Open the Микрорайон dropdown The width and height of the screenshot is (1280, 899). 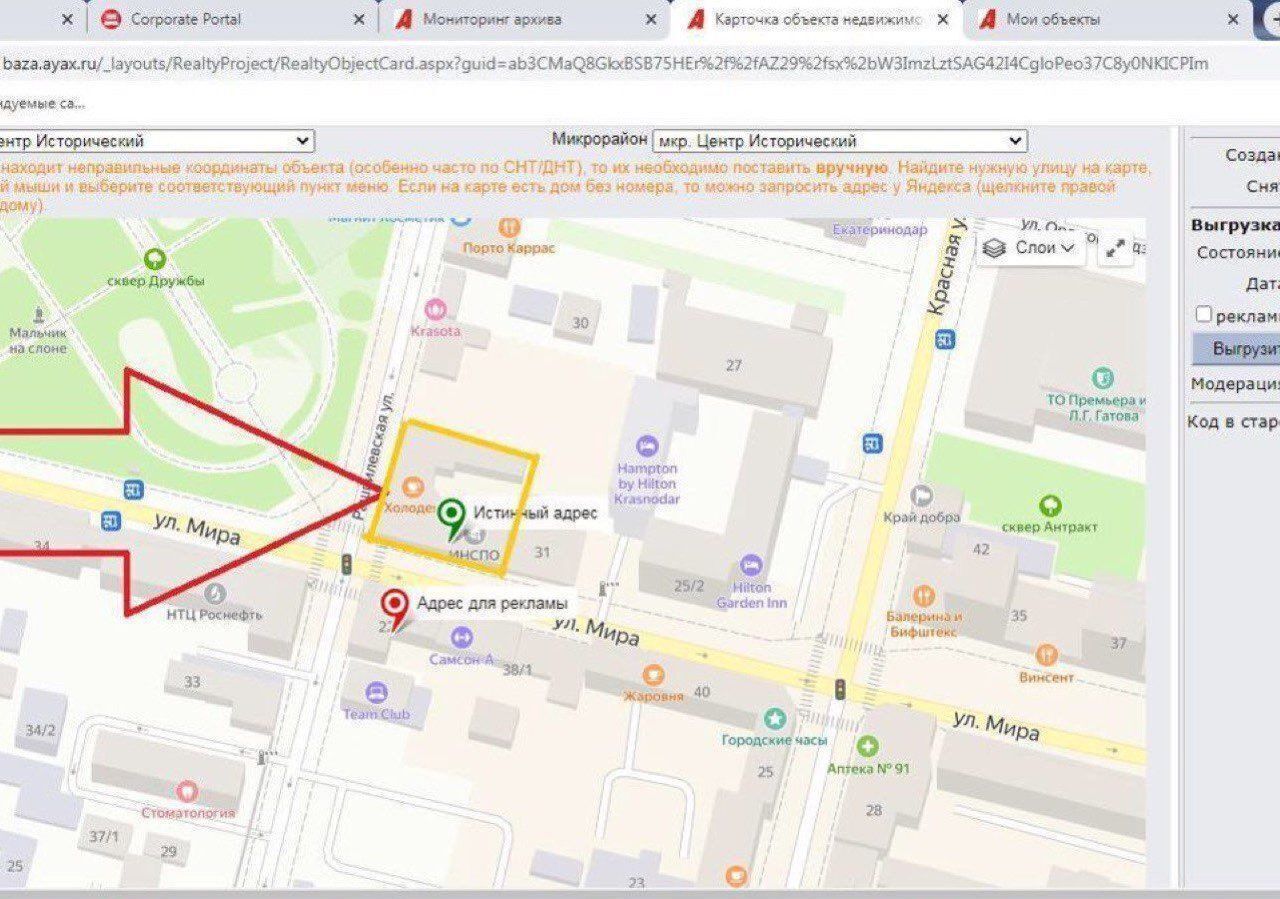[839, 141]
